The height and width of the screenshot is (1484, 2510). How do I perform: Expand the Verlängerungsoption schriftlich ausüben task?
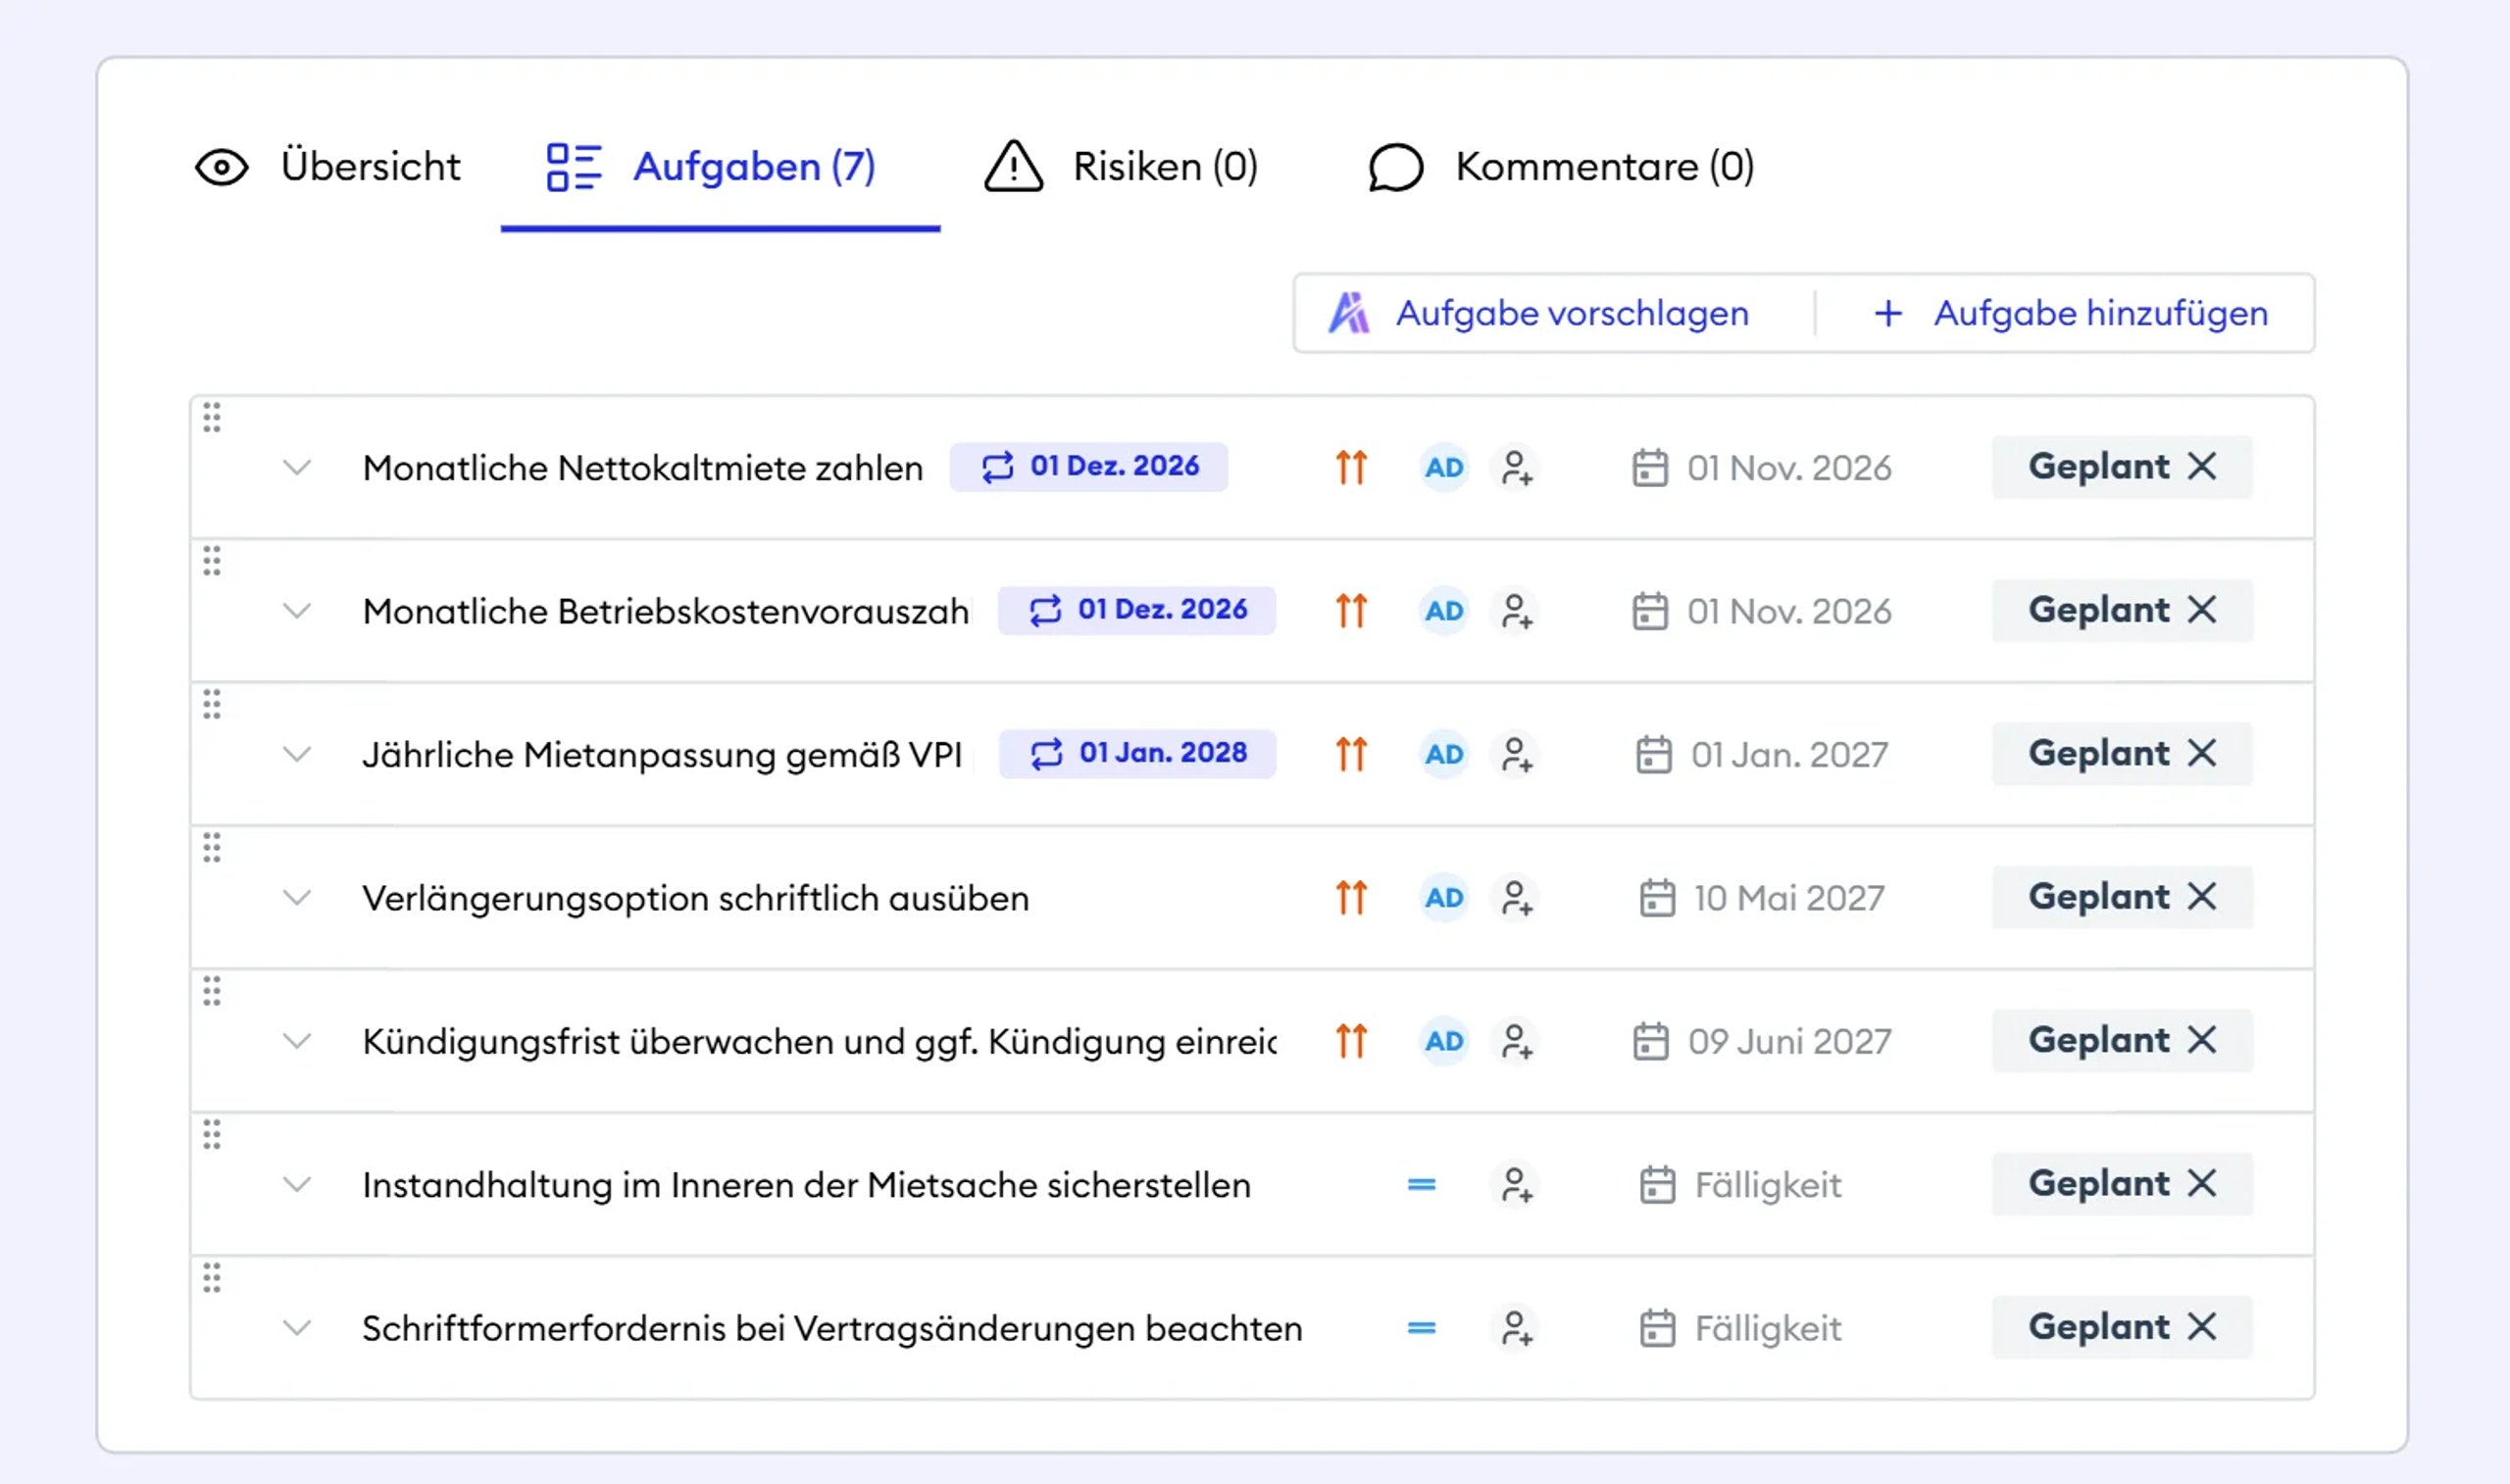[x=297, y=897]
